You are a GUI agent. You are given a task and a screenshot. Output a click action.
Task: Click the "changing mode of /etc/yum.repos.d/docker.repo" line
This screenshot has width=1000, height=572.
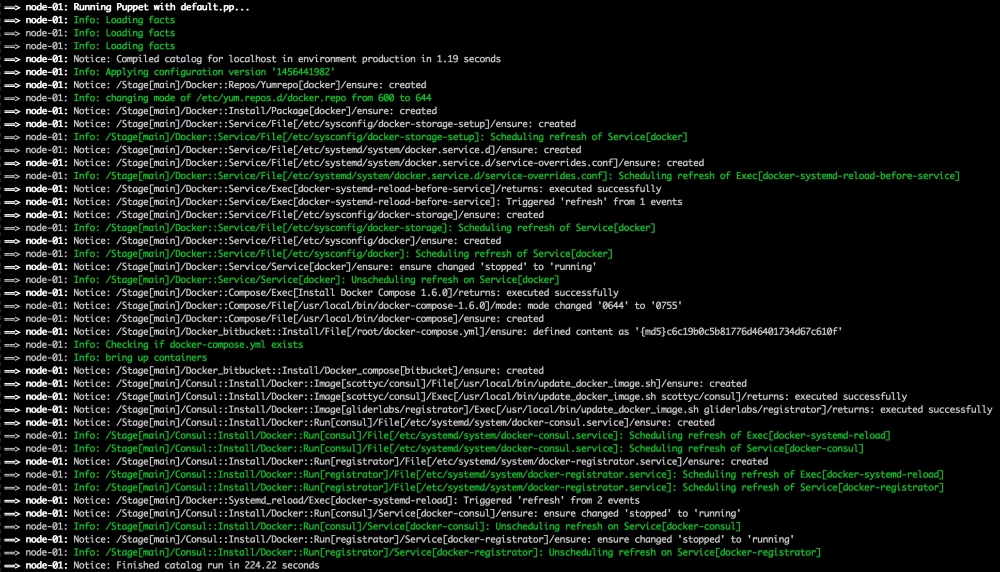252,98
